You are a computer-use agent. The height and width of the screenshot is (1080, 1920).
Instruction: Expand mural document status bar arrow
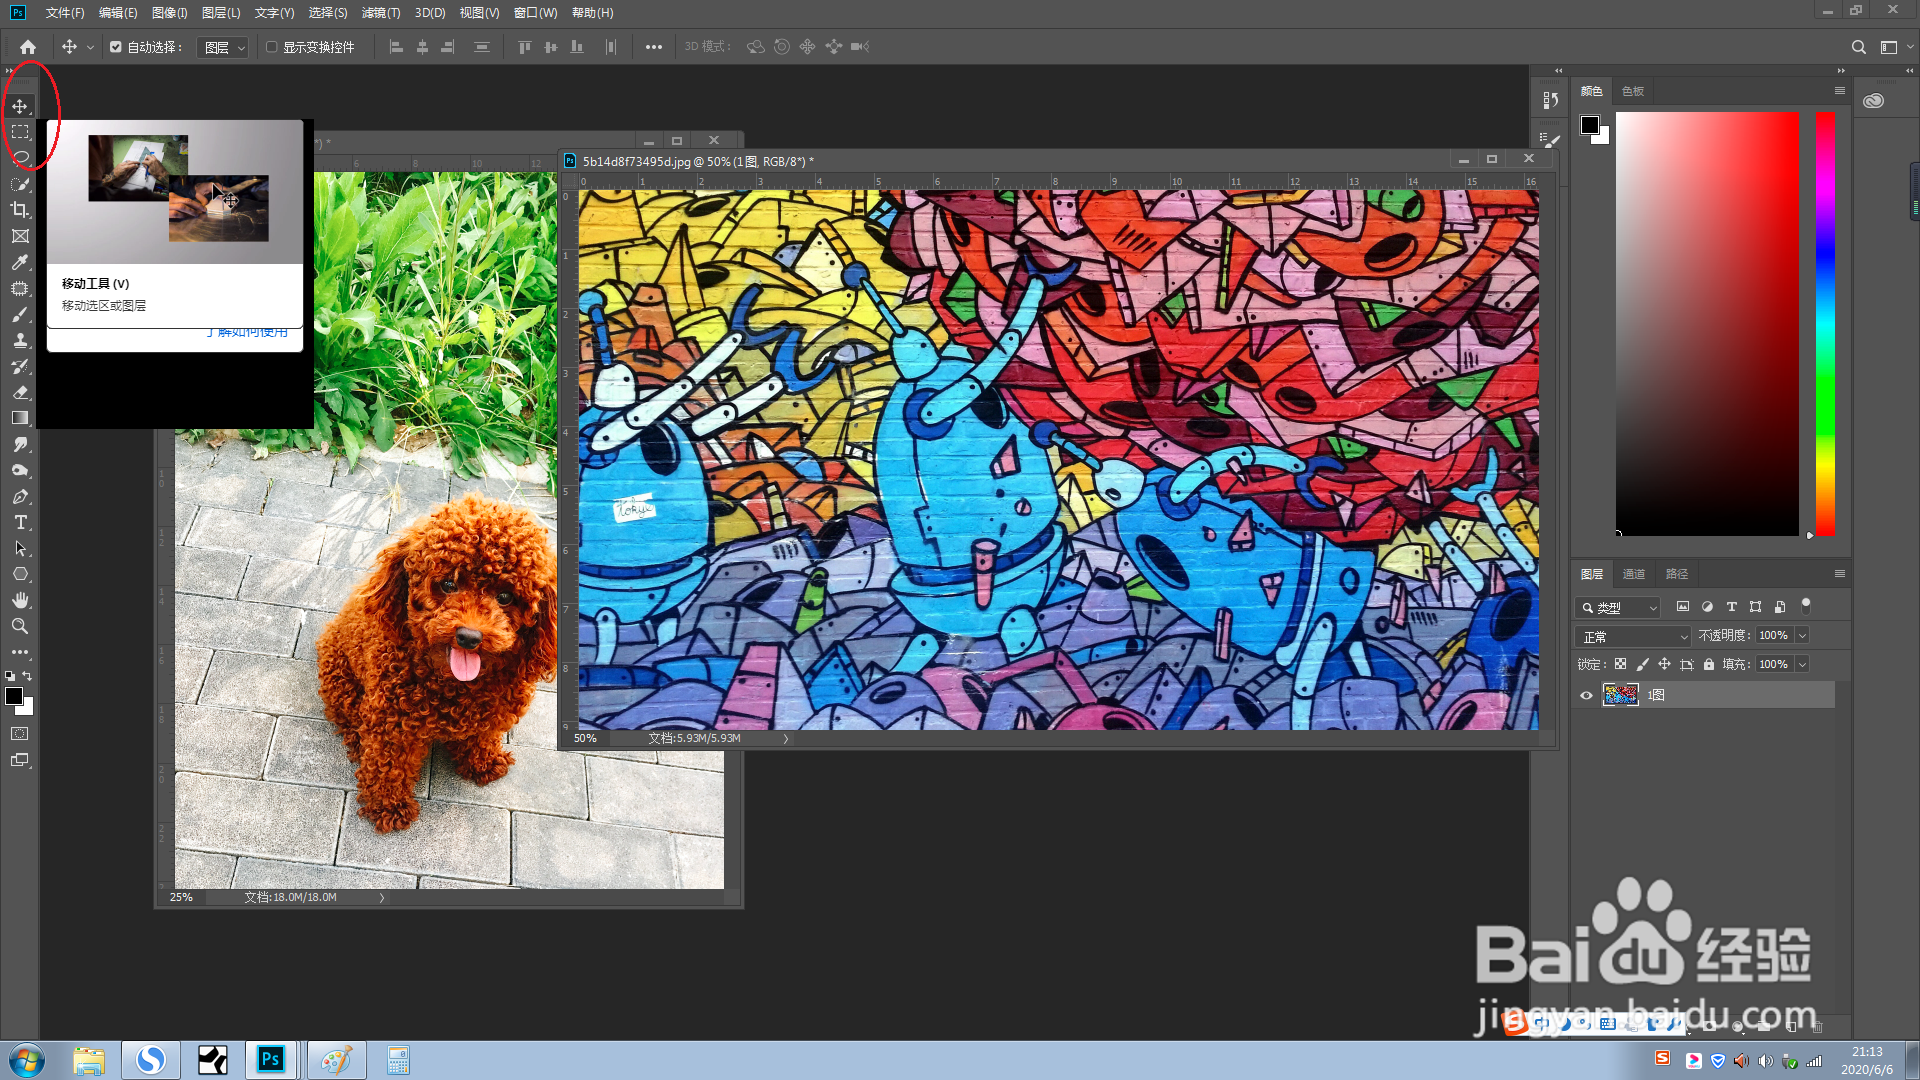[x=786, y=739]
